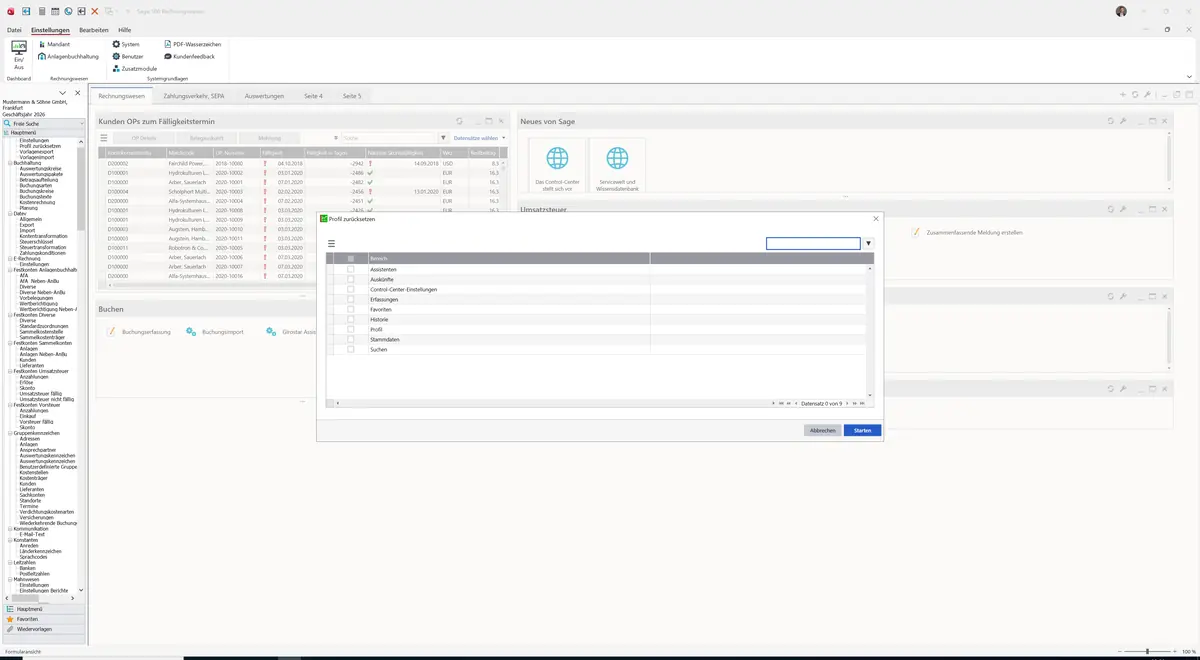The image size is (1200, 660).
Task: Tick the Assistenten checkbox
Action: pos(351,269)
